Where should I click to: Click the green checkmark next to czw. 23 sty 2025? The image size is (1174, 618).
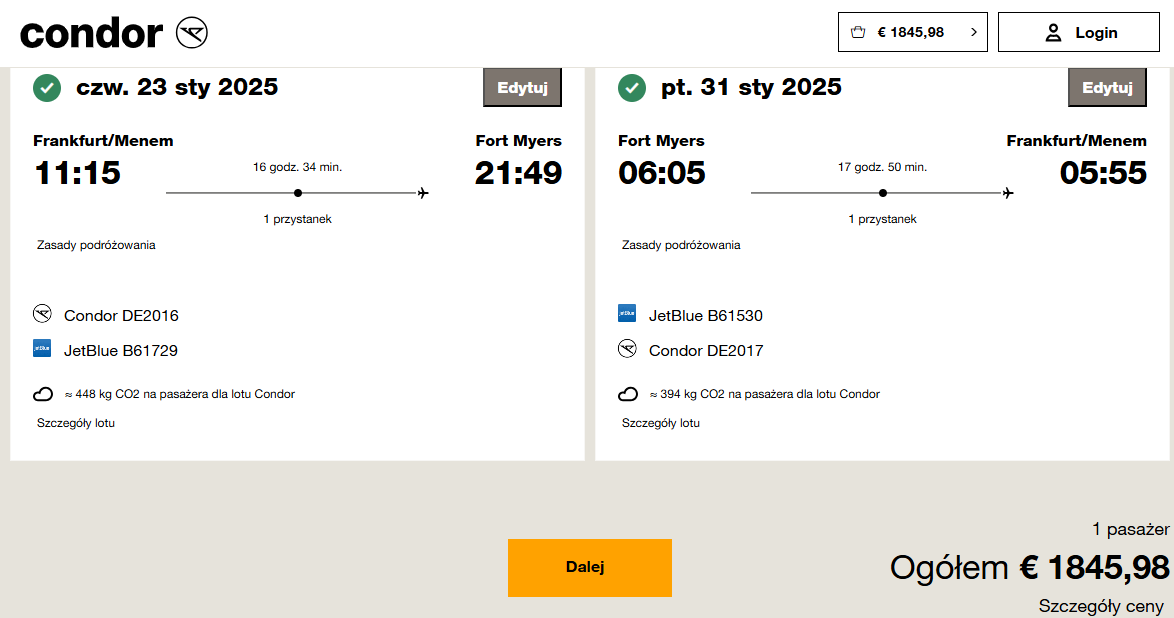[x=47, y=88]
